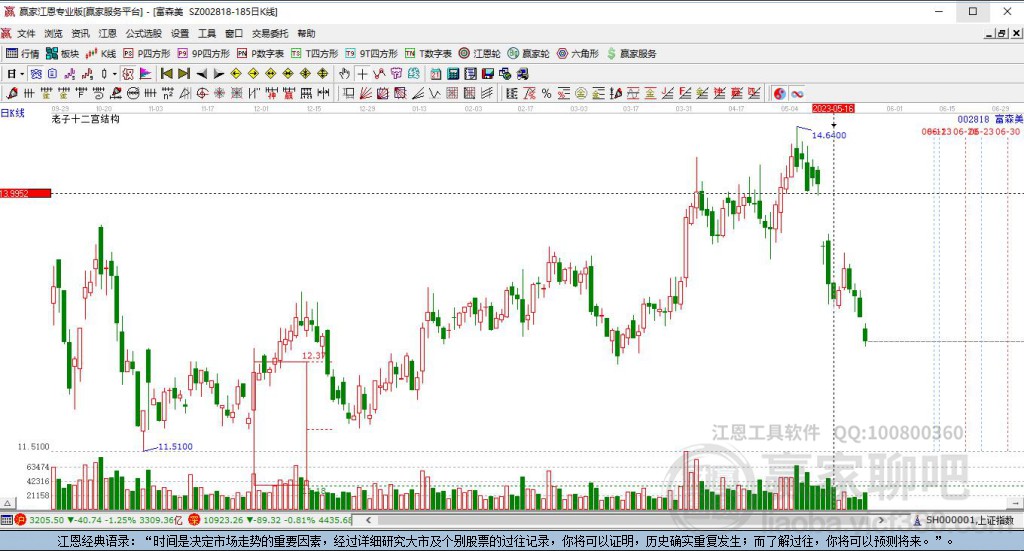Viewport: 1024px width, 551px height.
Task: Open the calculator icon
Action: click(x=453, y=74)
